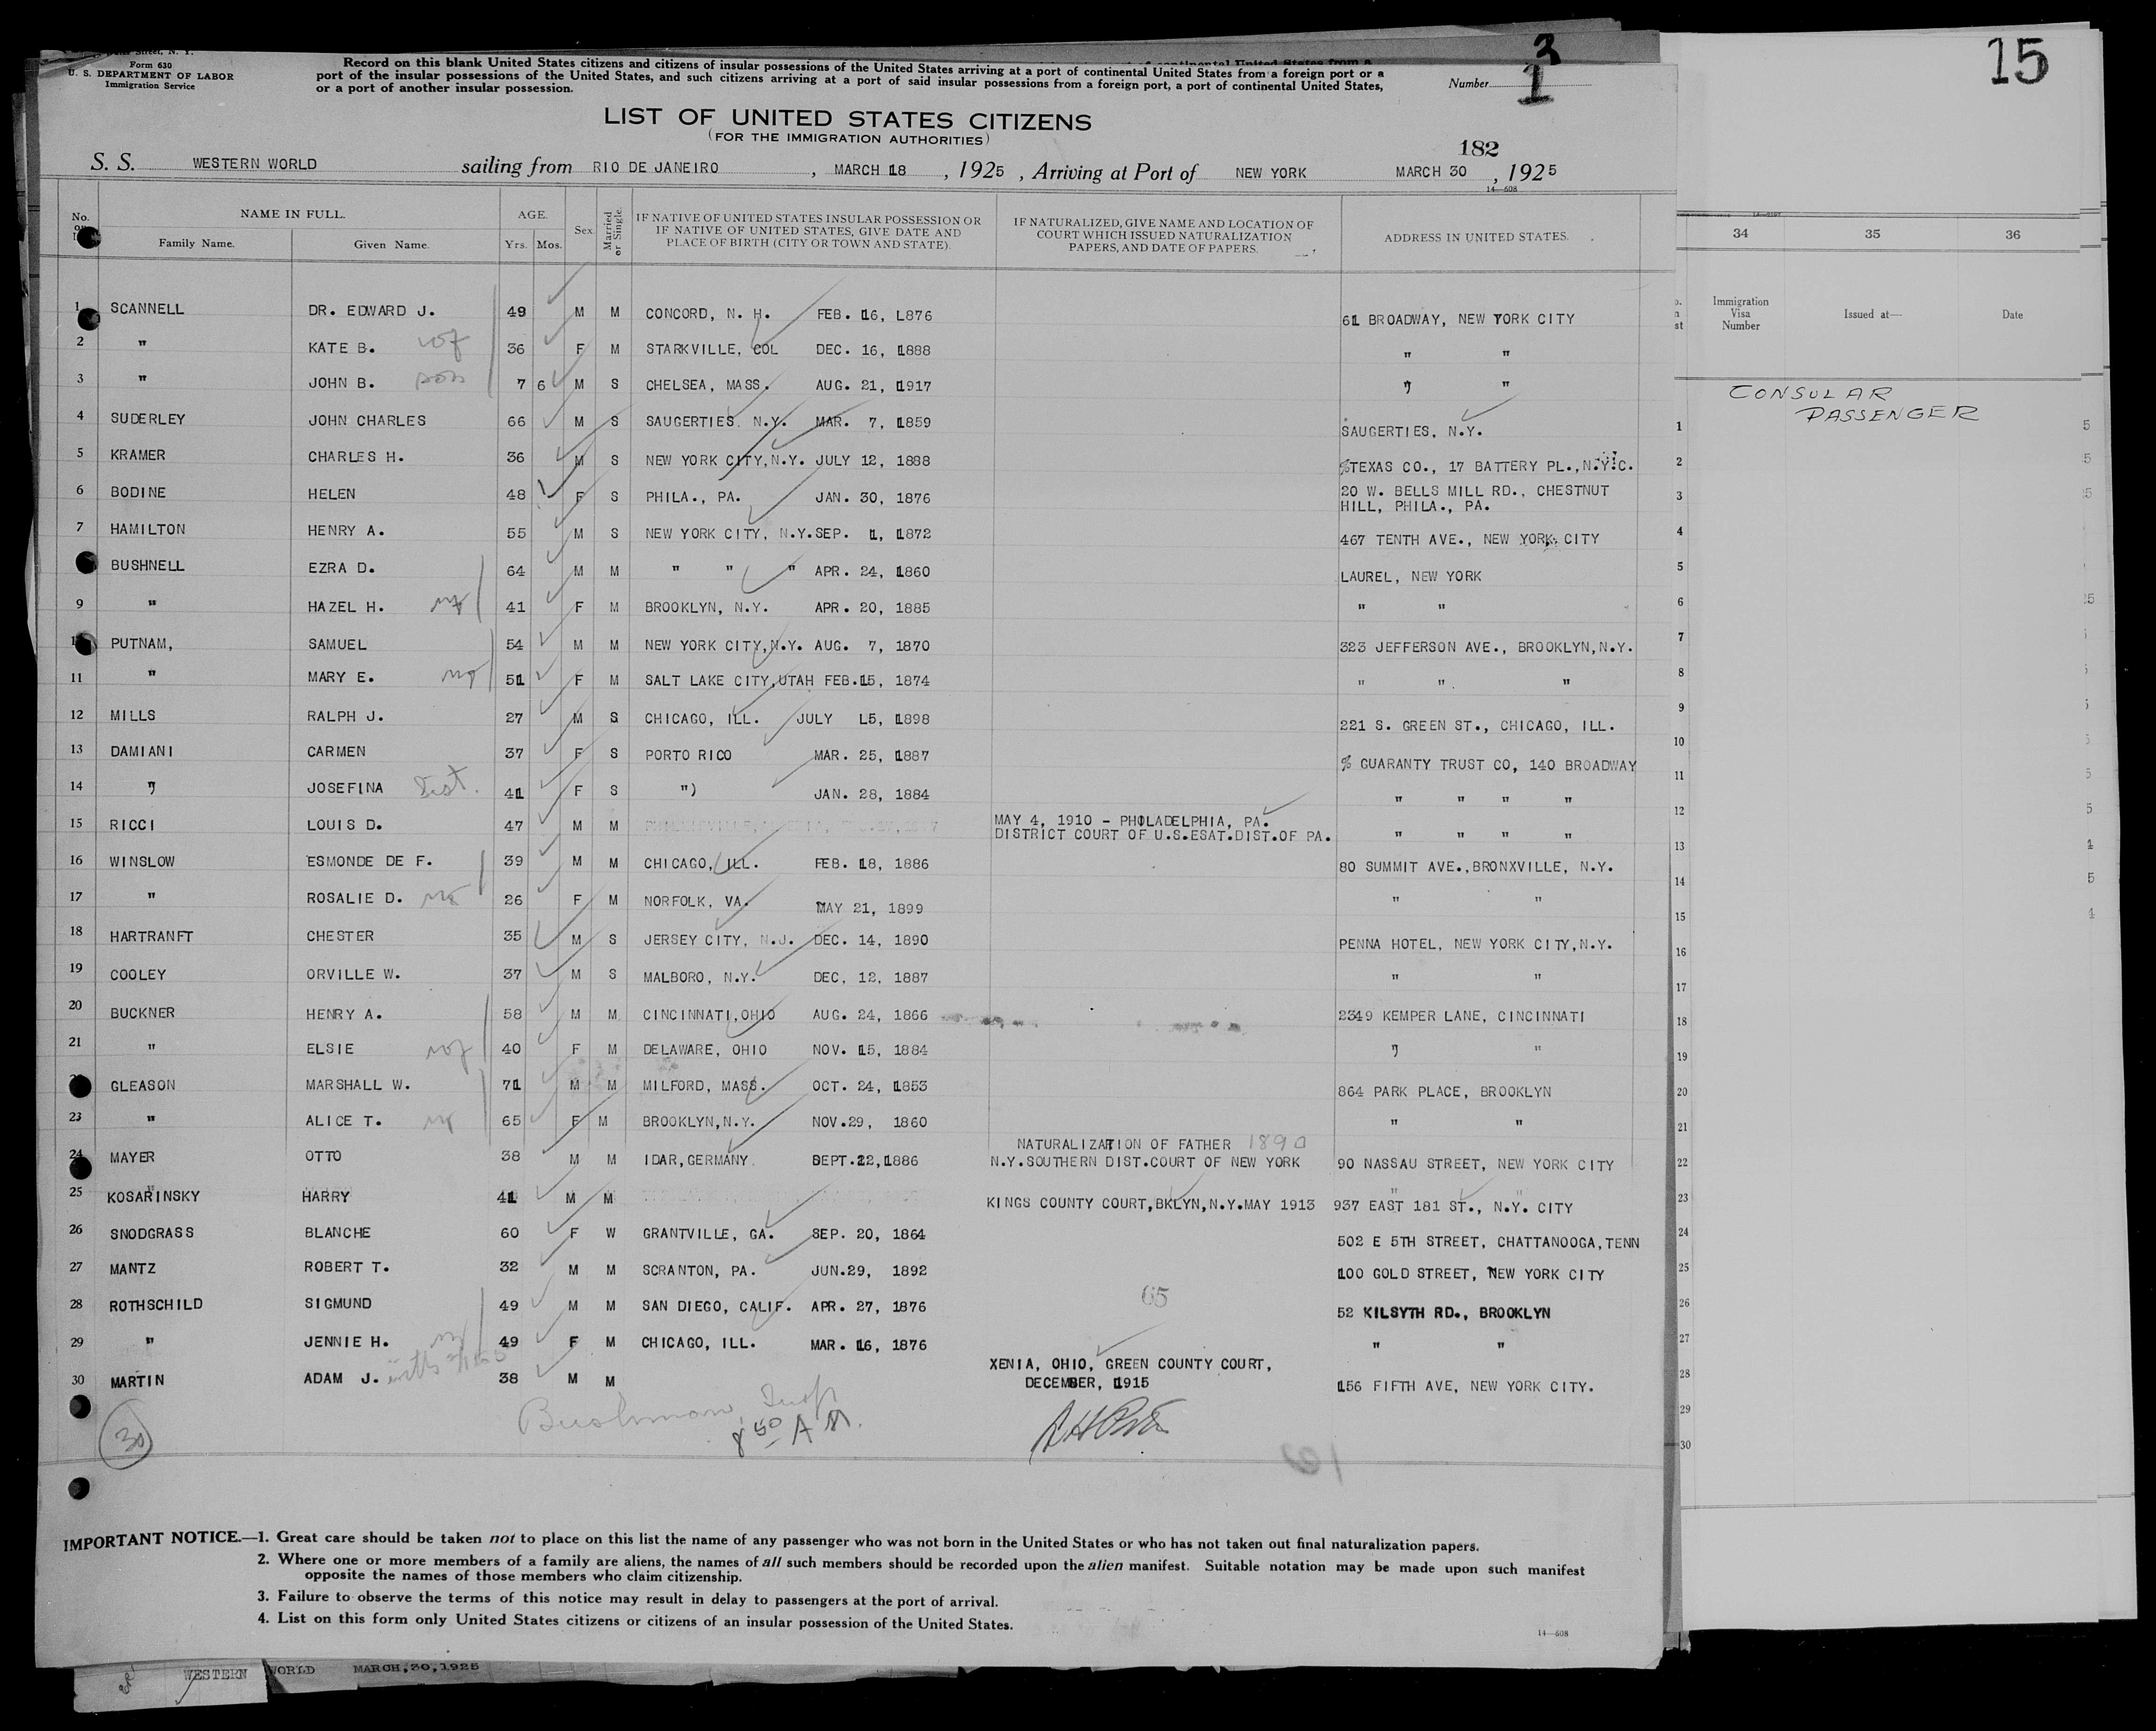Select family name 'KRAMER'
Image resolution: width=2156 pixels, height=1731 pixels.
138,455
